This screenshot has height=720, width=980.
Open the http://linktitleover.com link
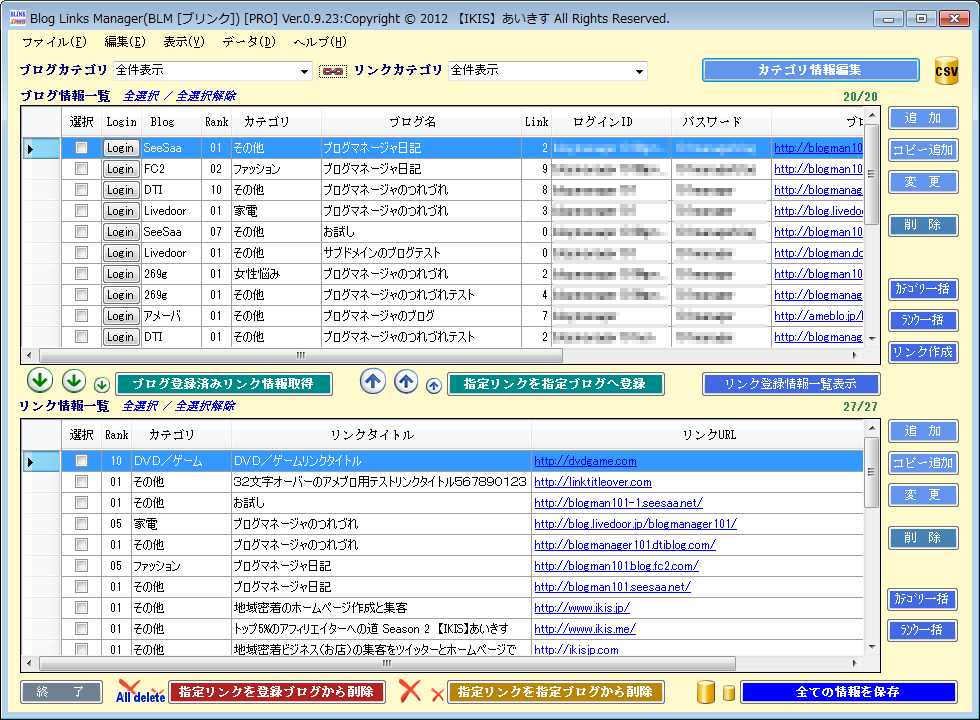593,482
